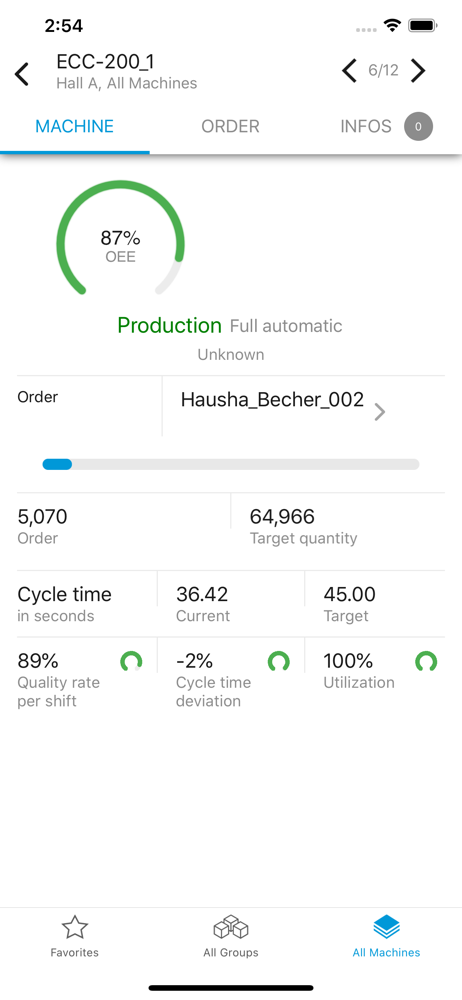This screenshot has width=462, height=1000.
Task: Switch to the INFOS tab
Action: pos(366,126)
